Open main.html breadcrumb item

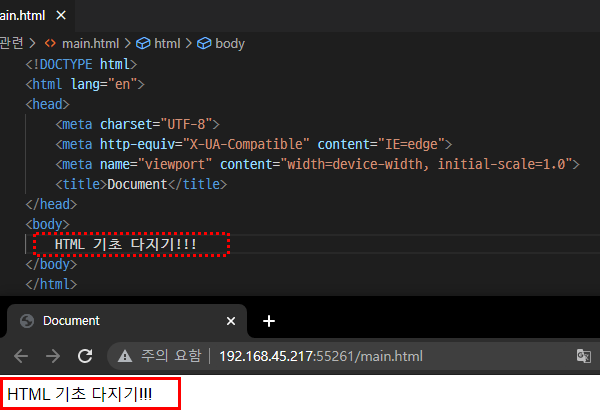[90, 44]
